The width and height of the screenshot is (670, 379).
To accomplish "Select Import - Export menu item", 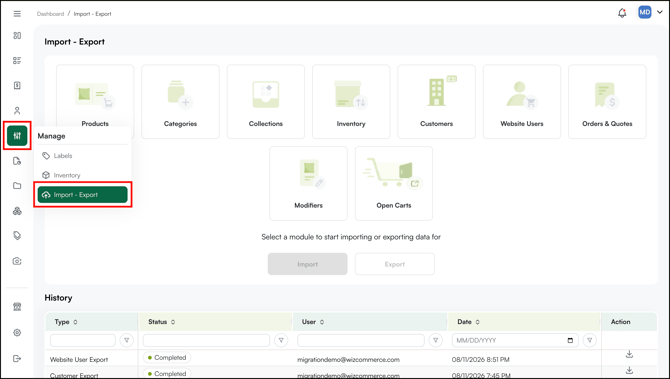I will 82,194.
